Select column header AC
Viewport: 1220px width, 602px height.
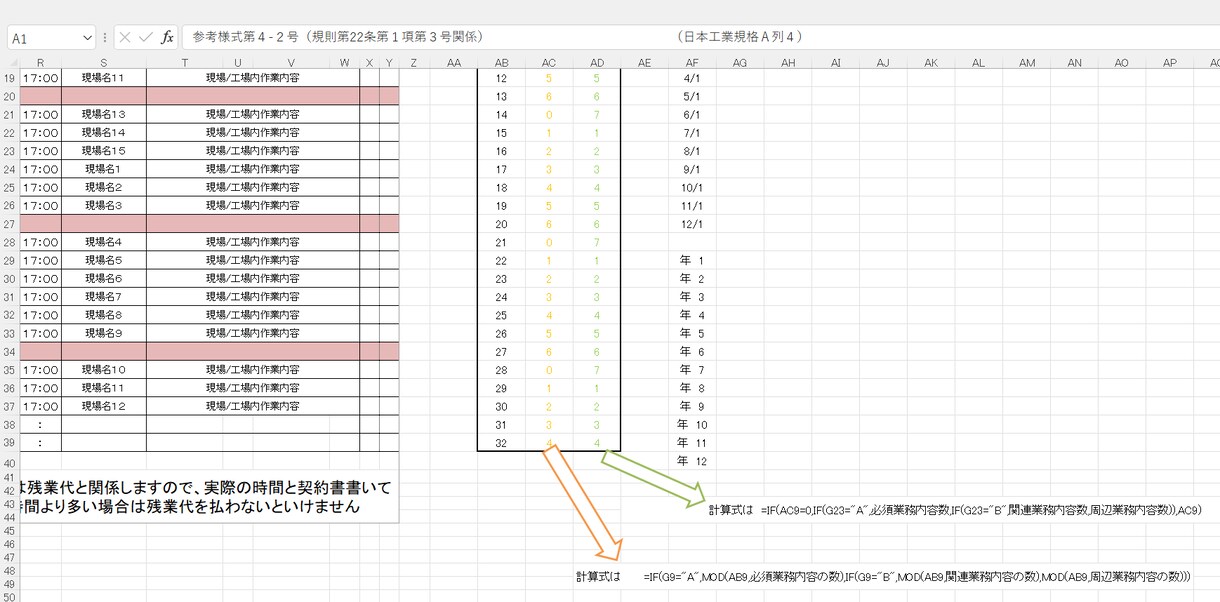549,62
